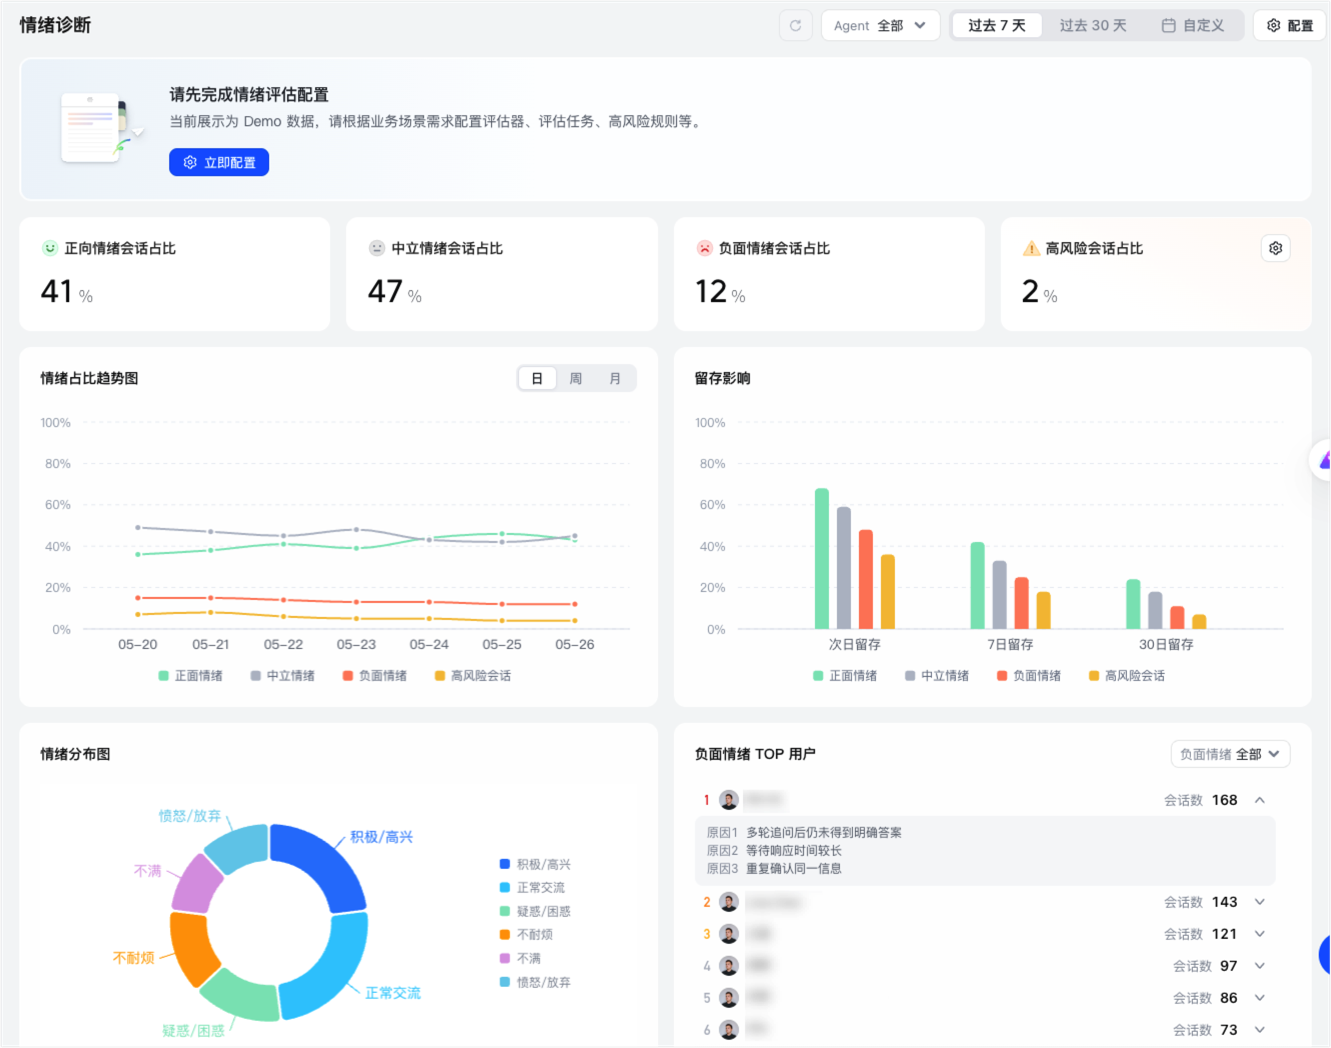Toggle 正面情绪 legend in 留存影响 chart

click(x=845, y=676)
